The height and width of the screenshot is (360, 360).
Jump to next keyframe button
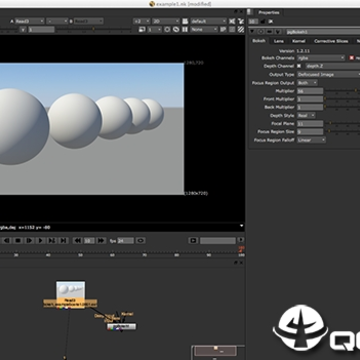point(52,240)
